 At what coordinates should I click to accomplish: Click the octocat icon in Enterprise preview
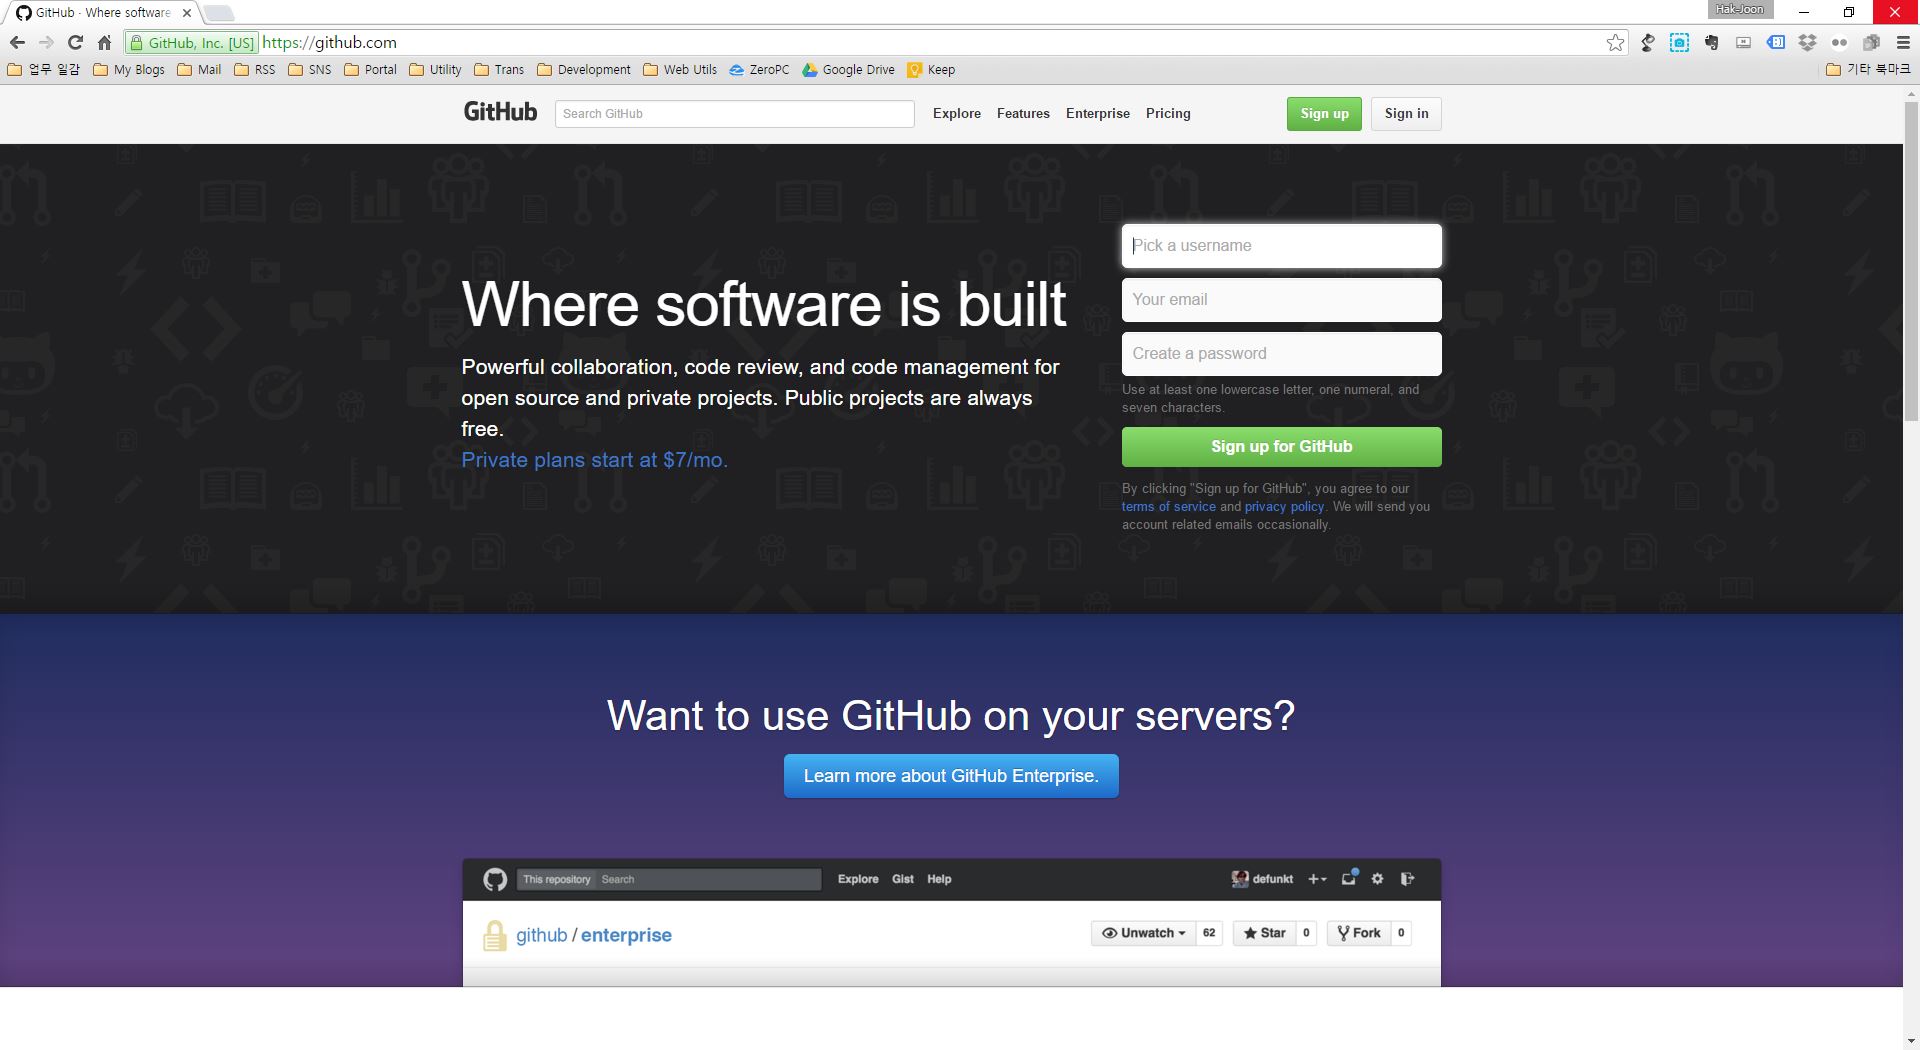pos(495,879)
